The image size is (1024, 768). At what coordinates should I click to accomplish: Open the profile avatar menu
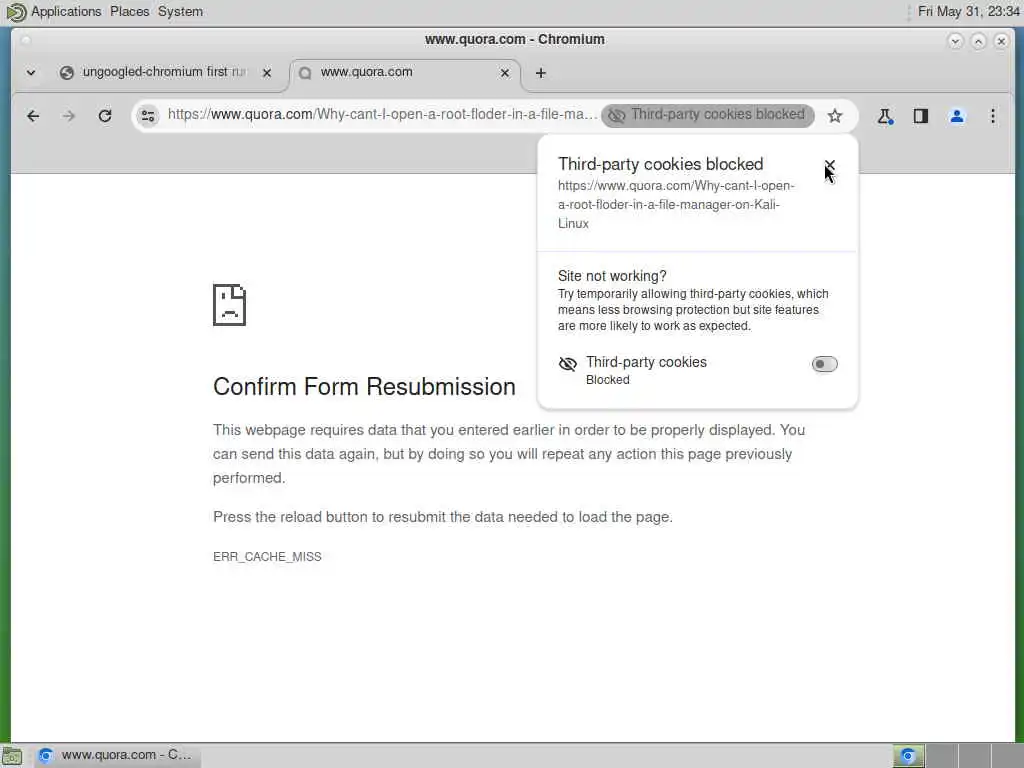pyautogui.click(x=957, y=116)
